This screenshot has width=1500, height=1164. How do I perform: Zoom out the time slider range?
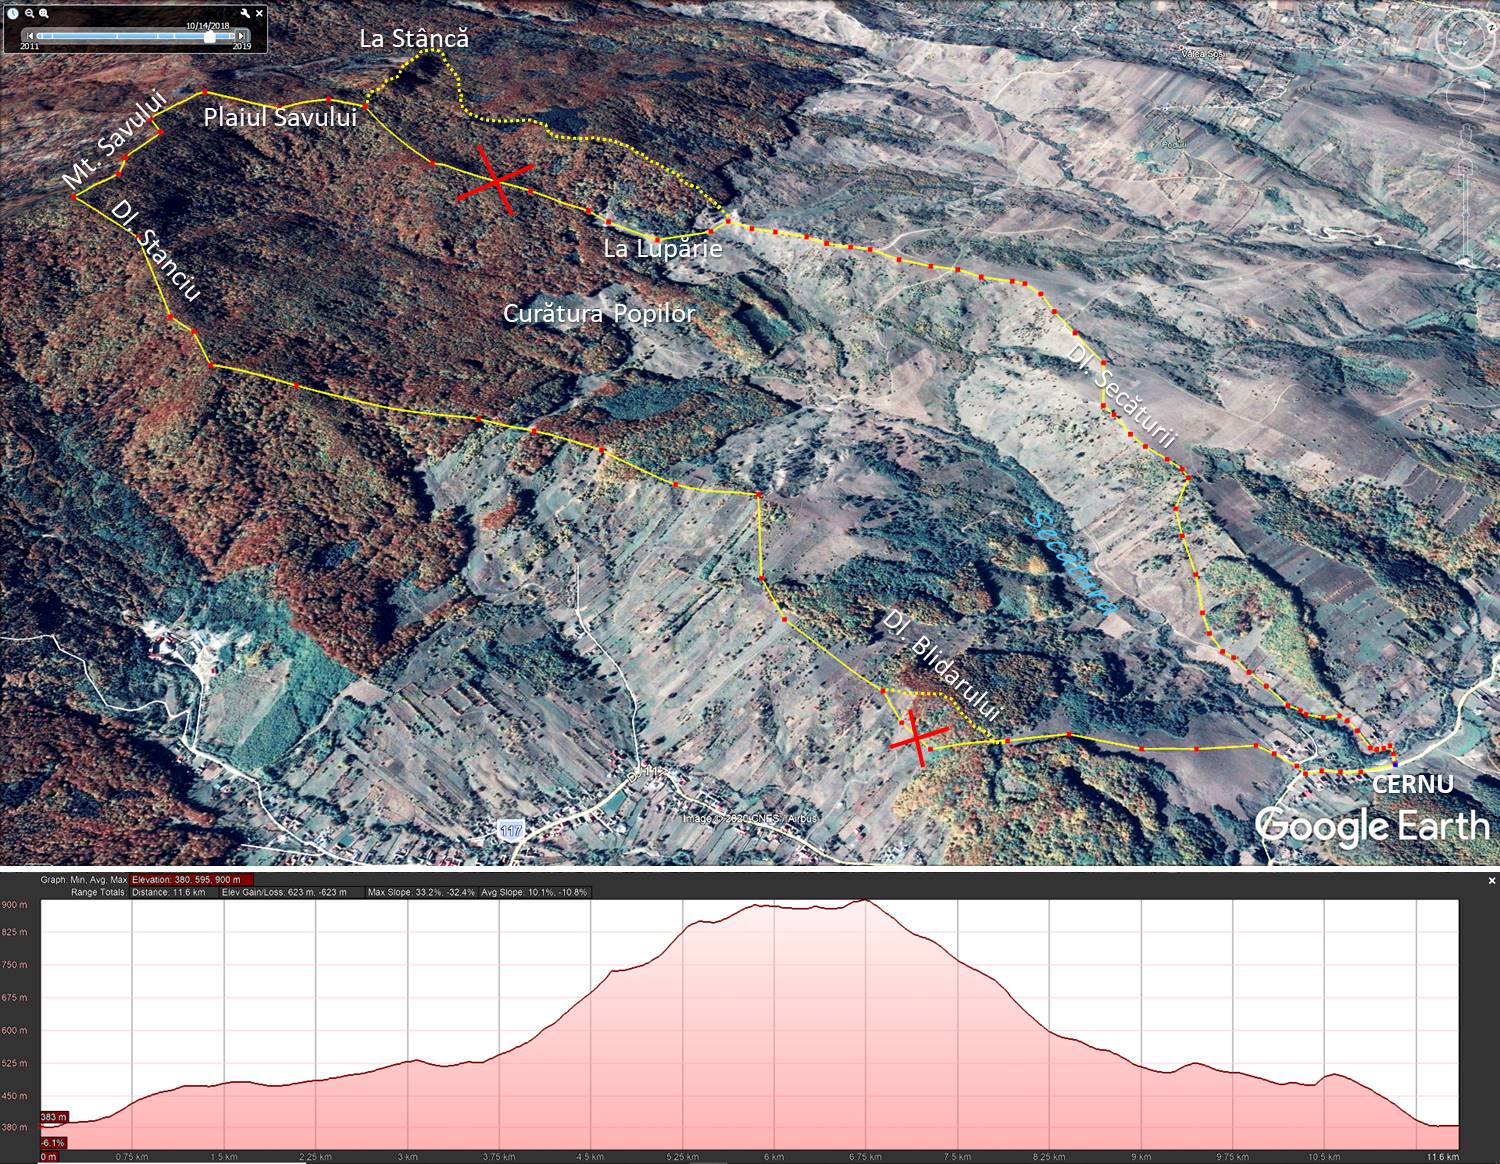tap(29, 13)
